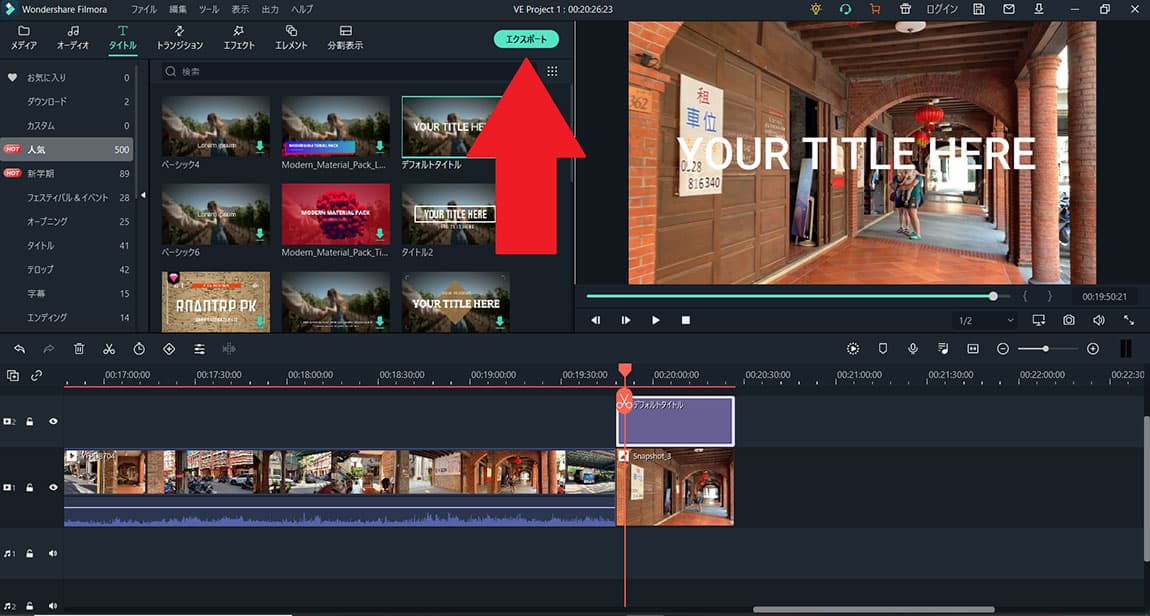Image resolution: width=1150 pixels, height=616 pixels.
Task: Open the 分割表示 split screen tab
Action: click(x=345, y=38)
